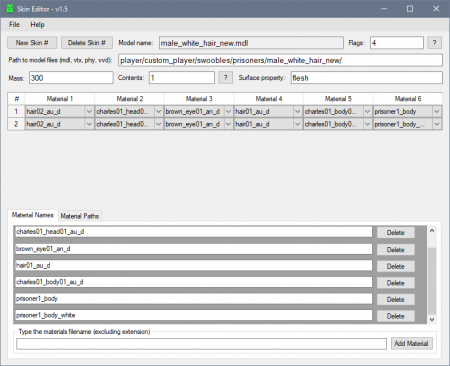This screenshot has height=366, width=450.
Task: Click the question mark button next to Flags
Action: [x=434, y=43]
